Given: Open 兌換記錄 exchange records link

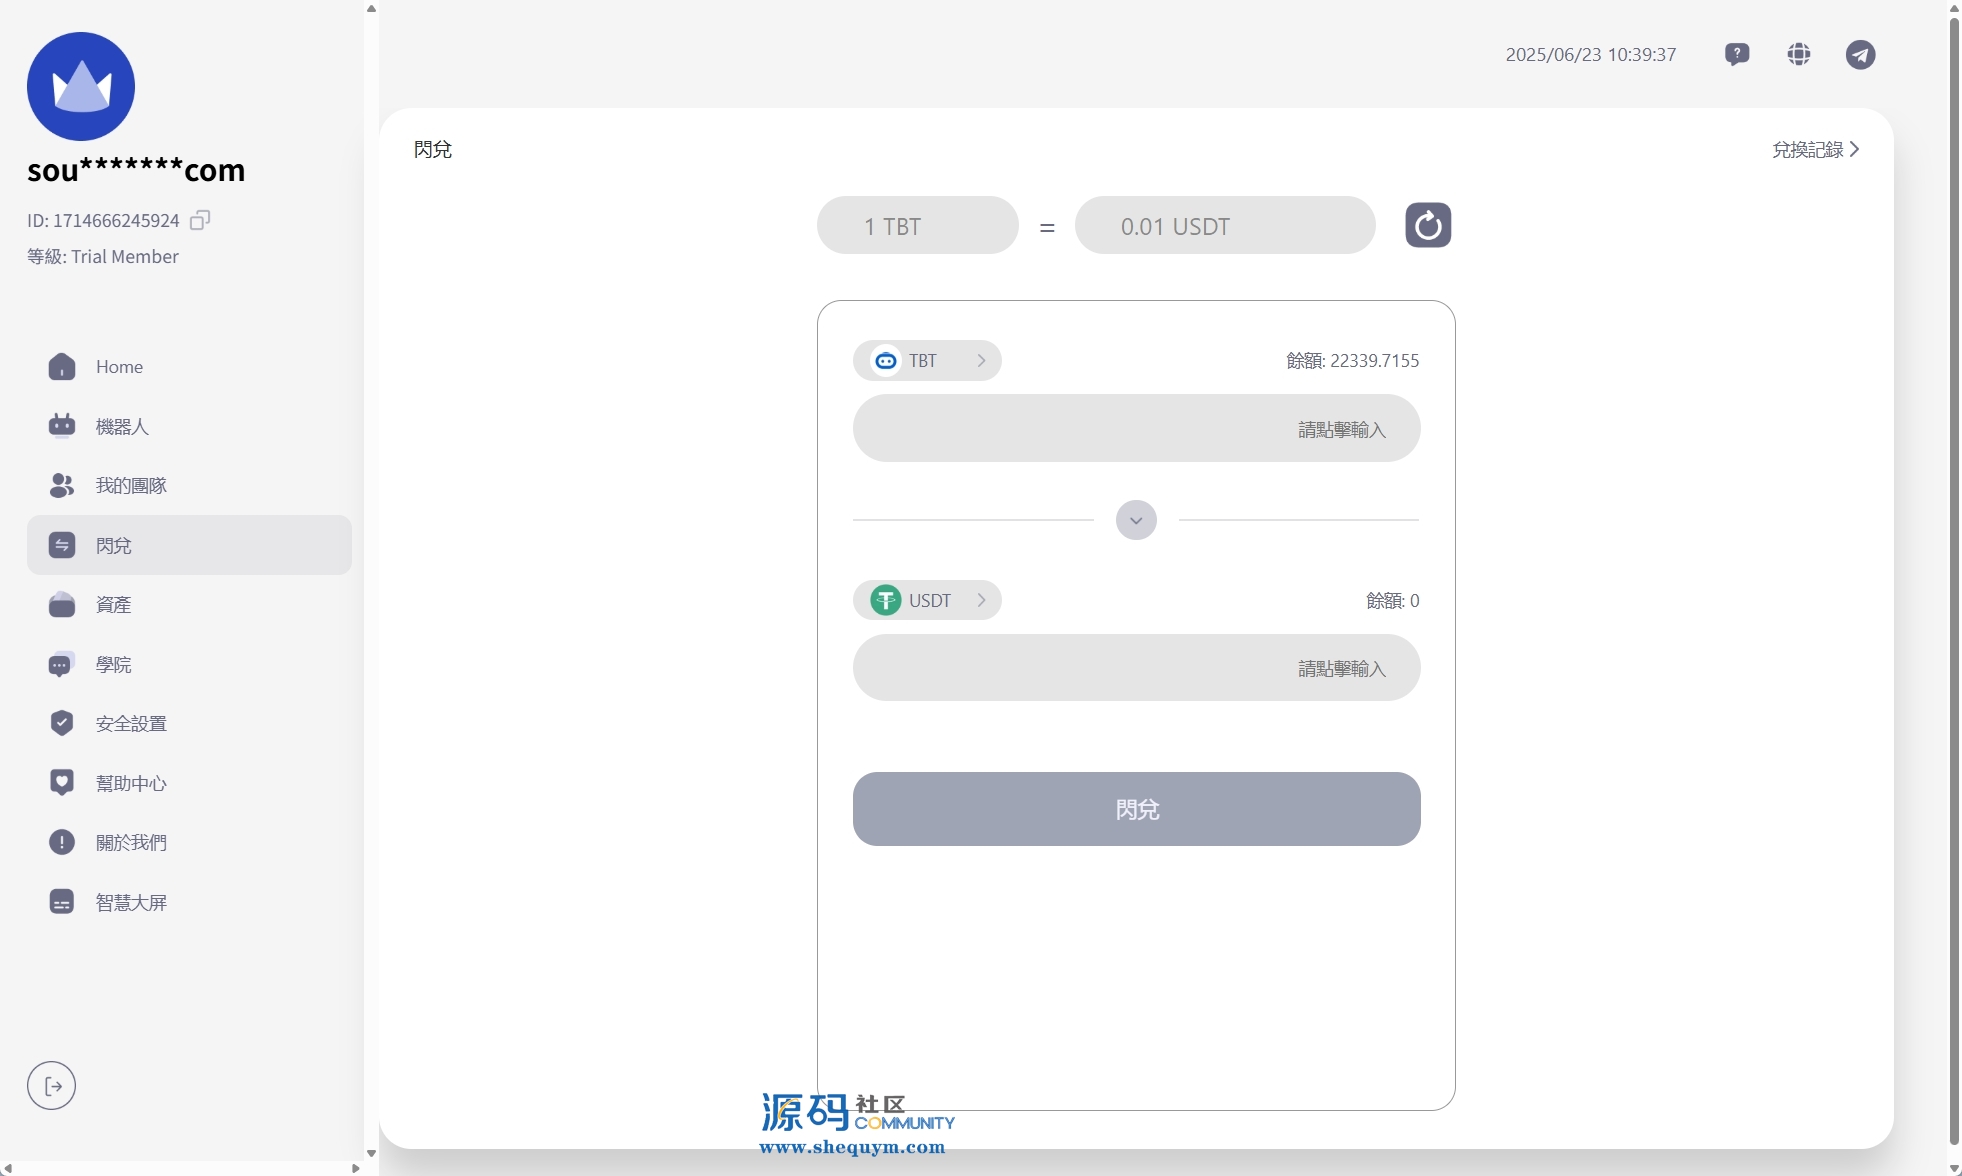Looking at the screenshot, I should pos(1815,149).
